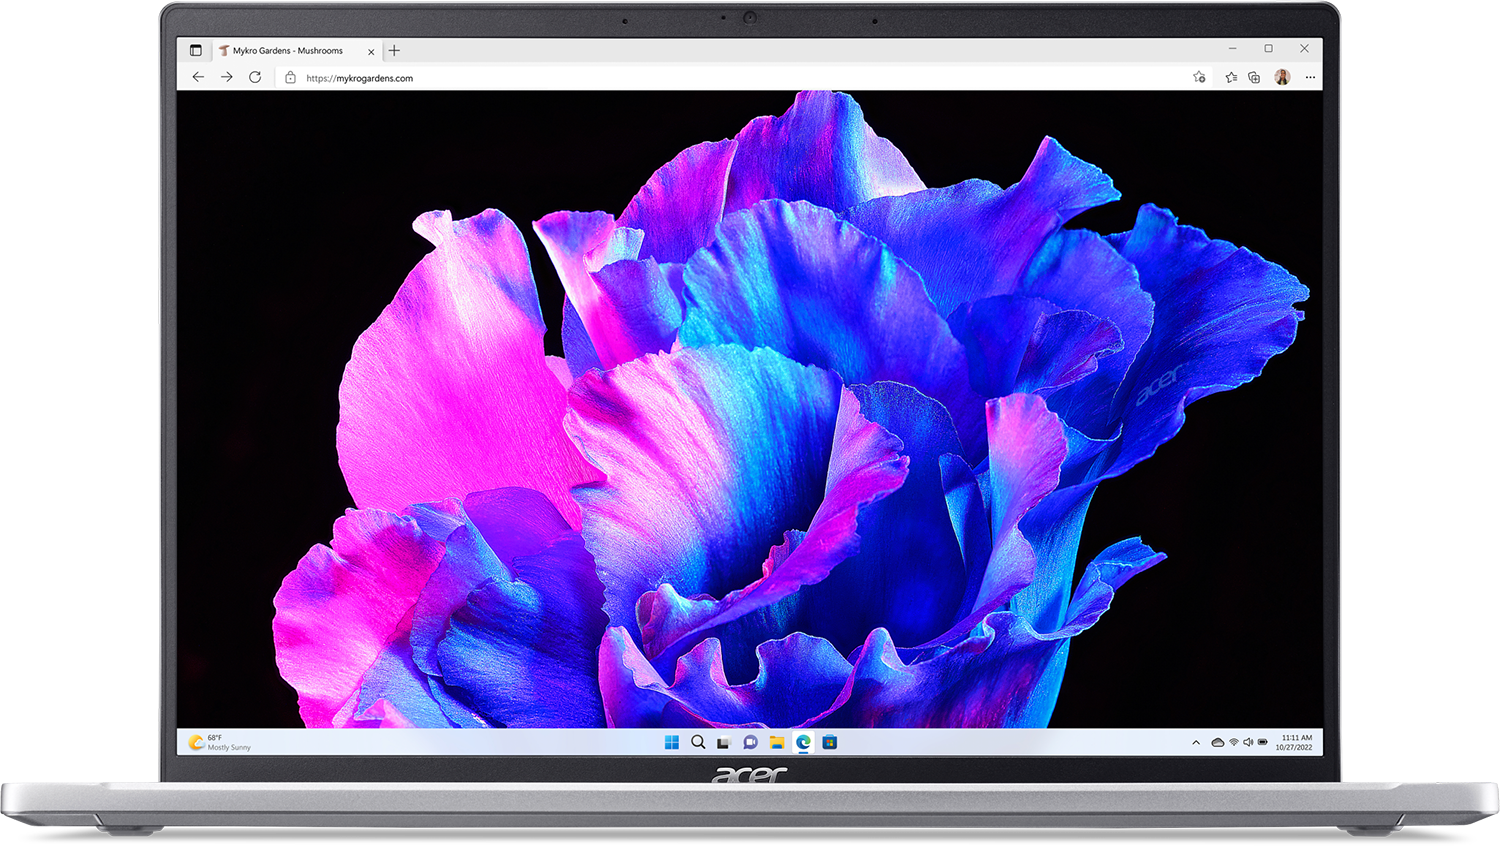The height and width of the screenshot is (846, 1500).
Task: Open a new browser tab
Action: 394,50
